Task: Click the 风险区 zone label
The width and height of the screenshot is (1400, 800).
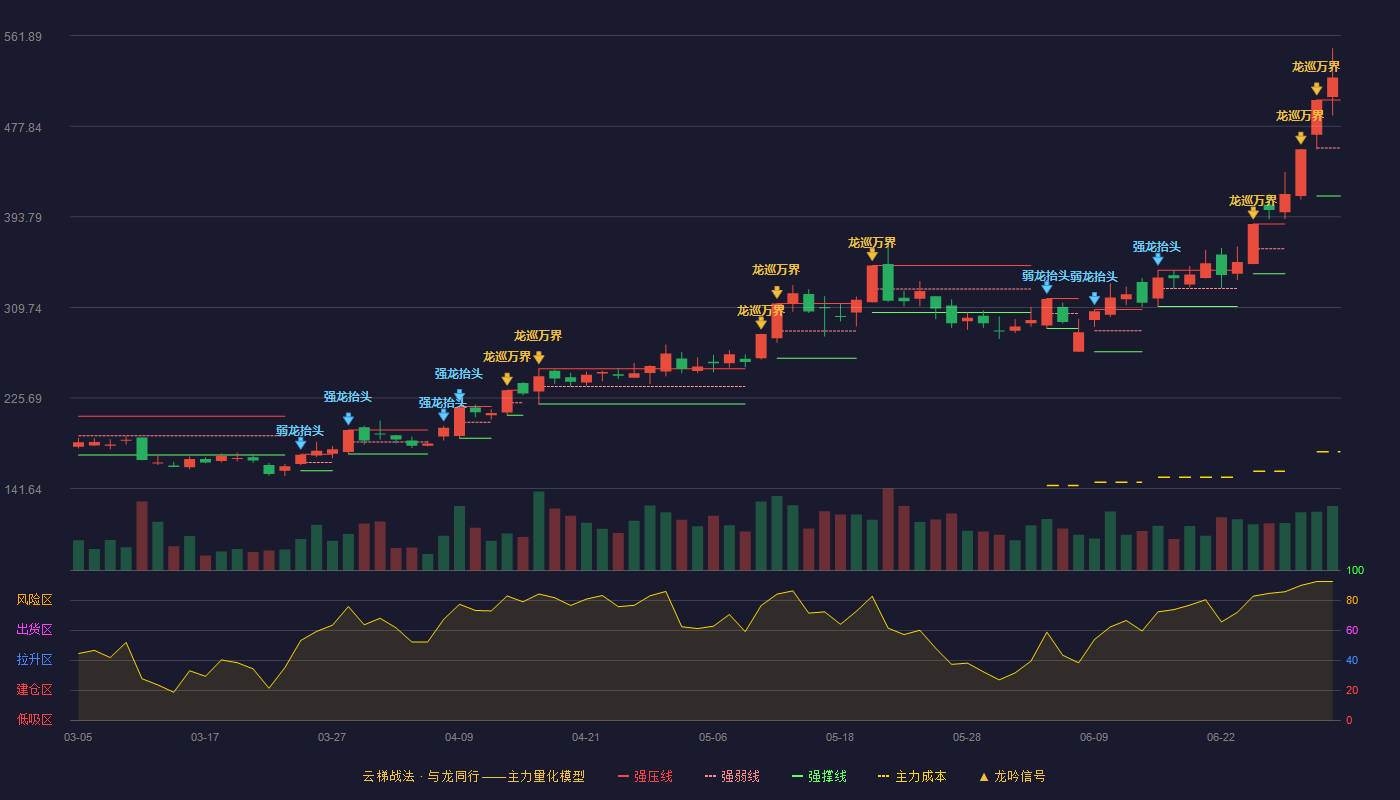Action: (x=35, y=600)
